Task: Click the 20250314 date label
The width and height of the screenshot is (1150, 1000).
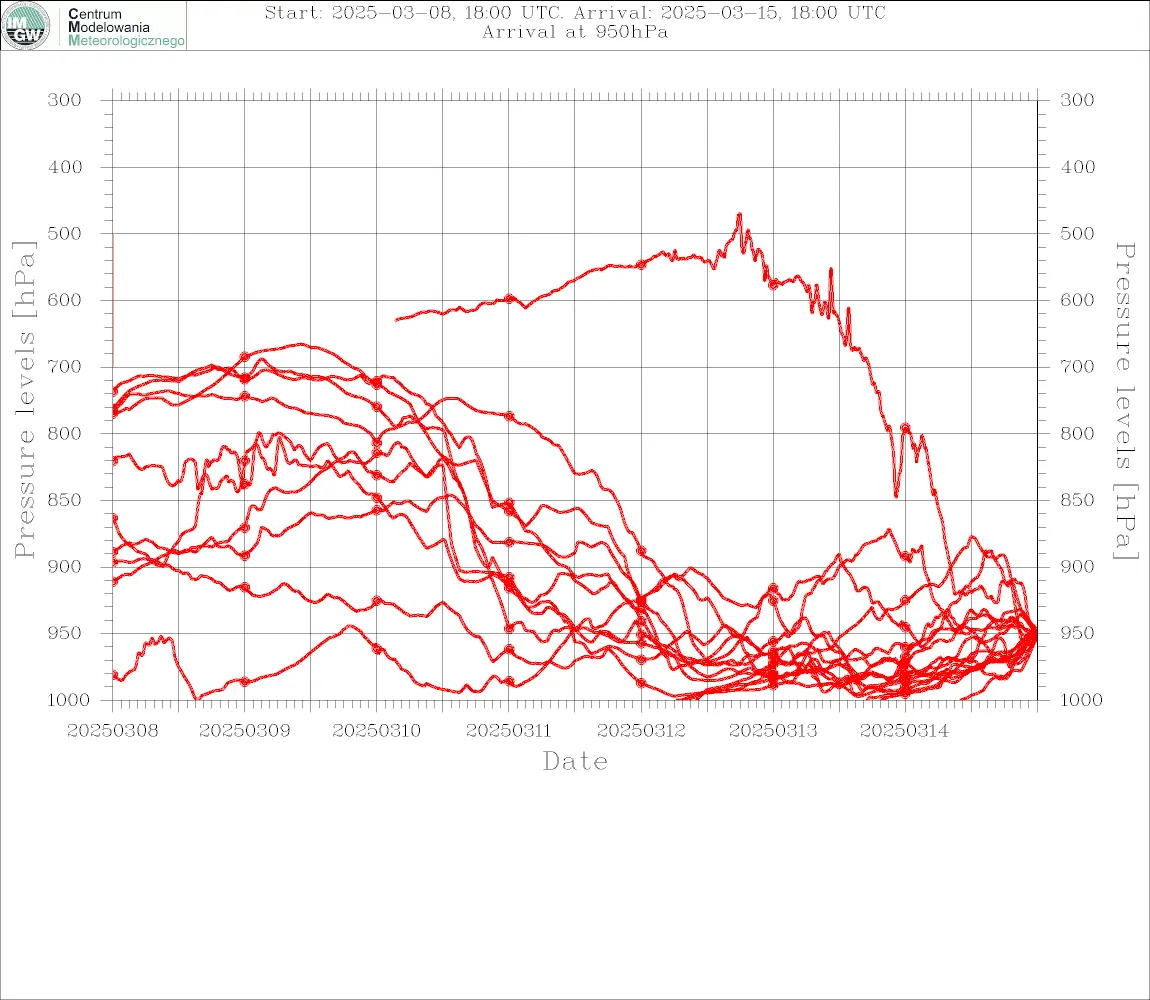Action: (x=904, y=731)
